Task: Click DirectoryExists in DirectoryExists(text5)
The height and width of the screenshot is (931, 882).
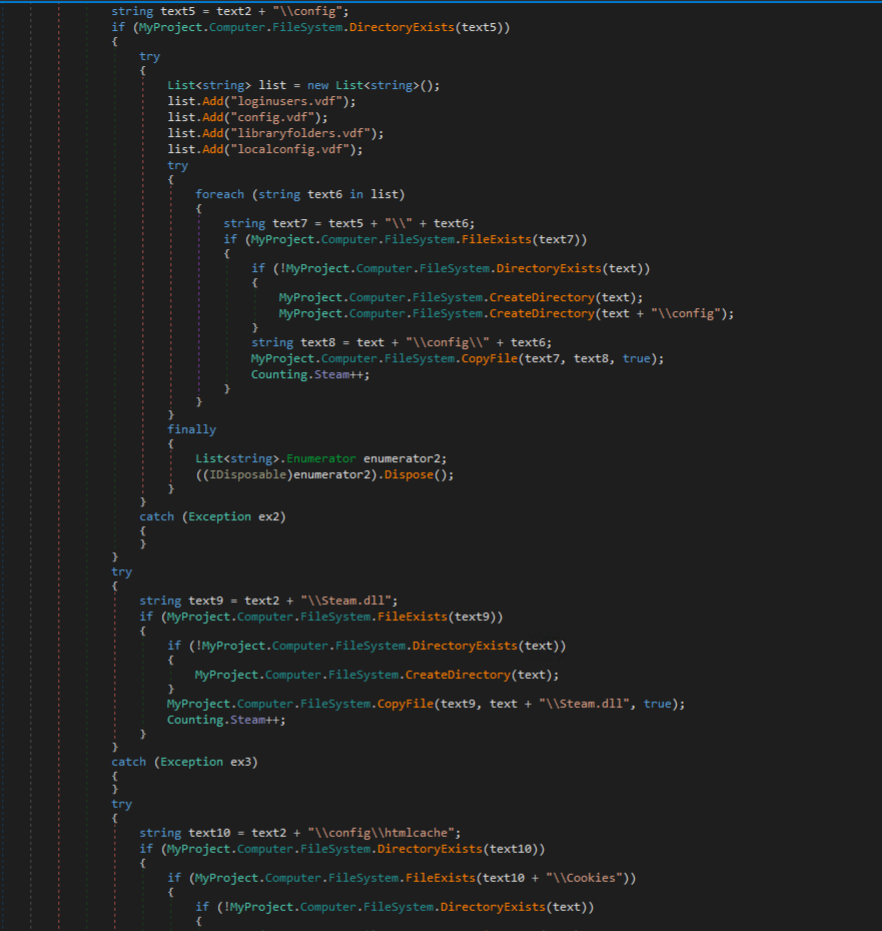Action: tap(402, 27)
